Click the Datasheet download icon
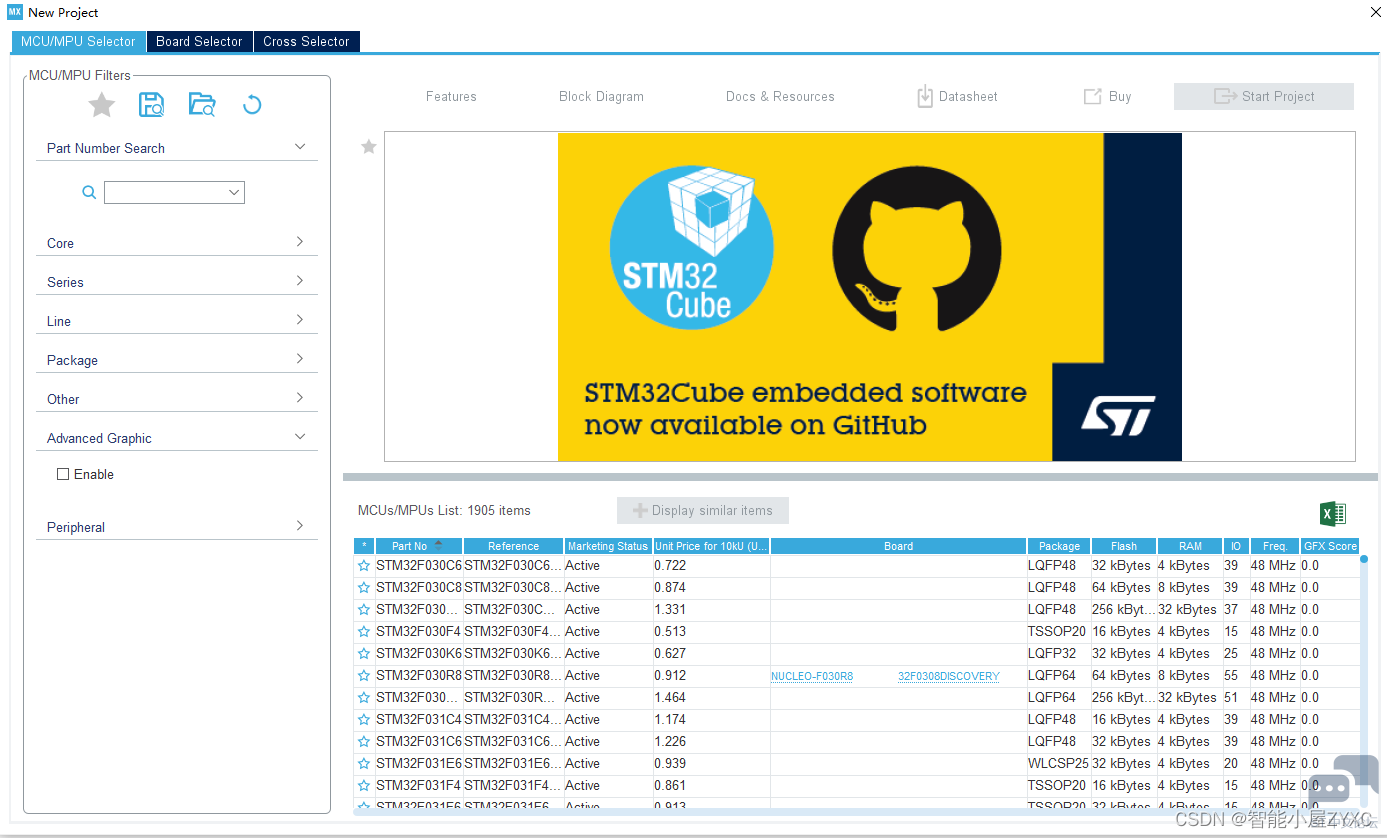 (x=925, y=96)
